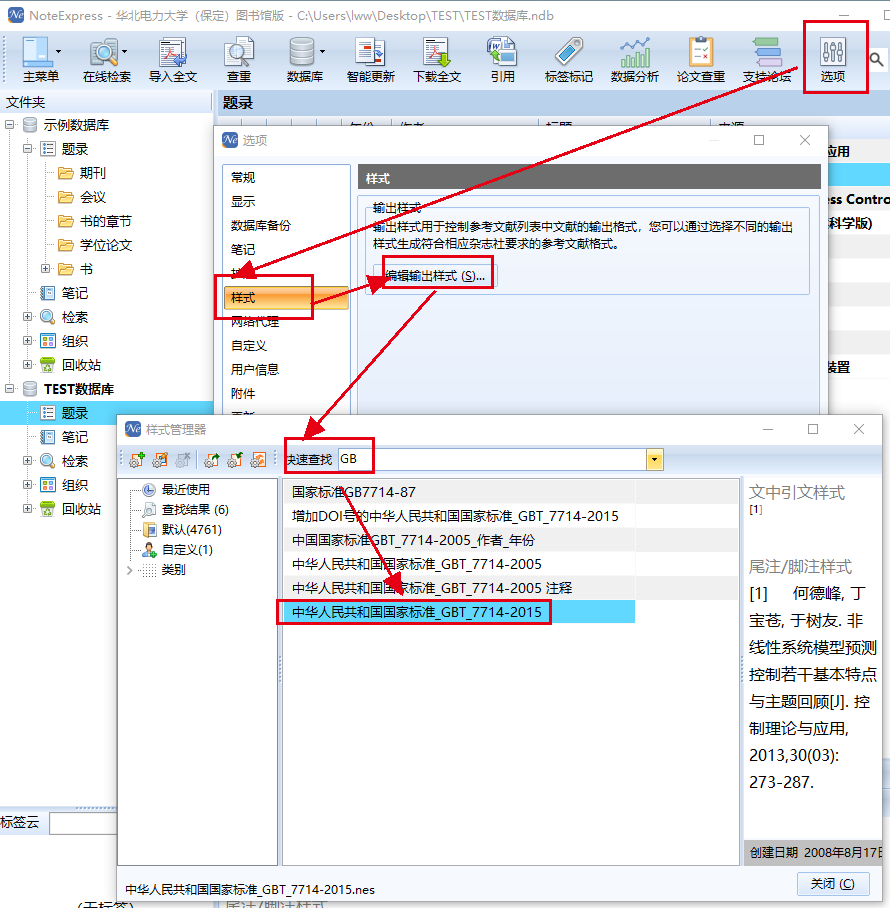This screenshot has height=908, width=890.
Task: Collapse the 示例数据库 tree node
Action: tap(9, 125)
